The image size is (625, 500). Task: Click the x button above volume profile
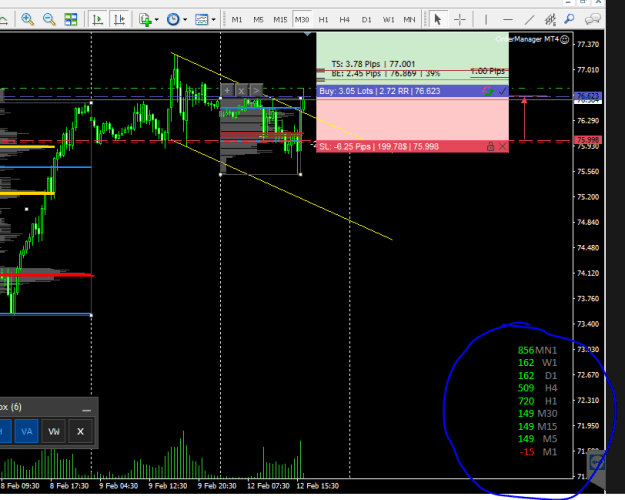point(241,91)
